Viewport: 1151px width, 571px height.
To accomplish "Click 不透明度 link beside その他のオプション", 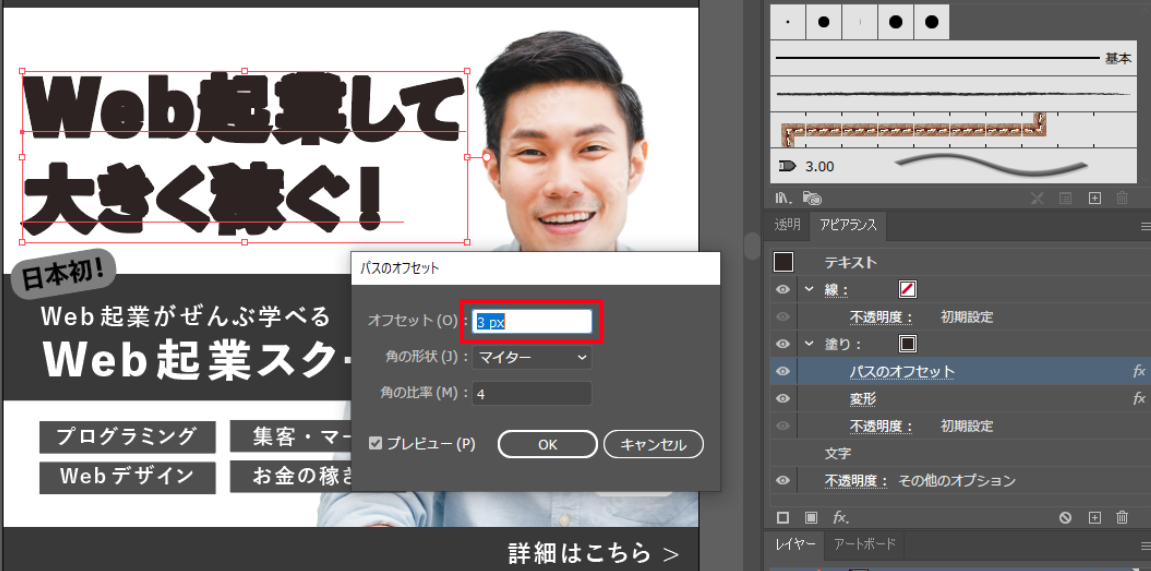I will click(856, 481).
